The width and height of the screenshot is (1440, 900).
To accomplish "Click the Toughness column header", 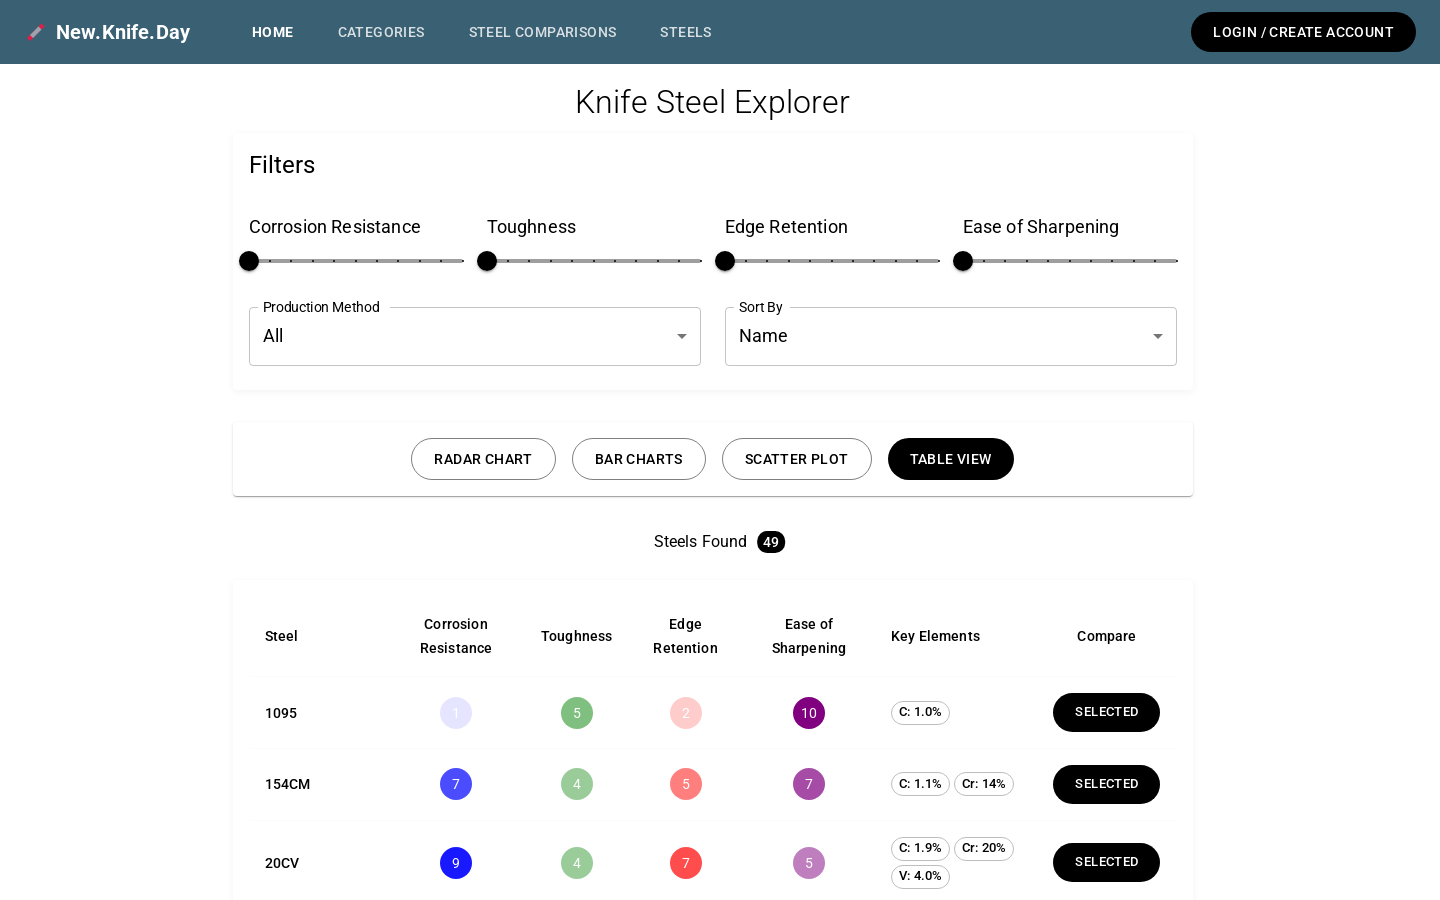I will (x=577, y=636).
